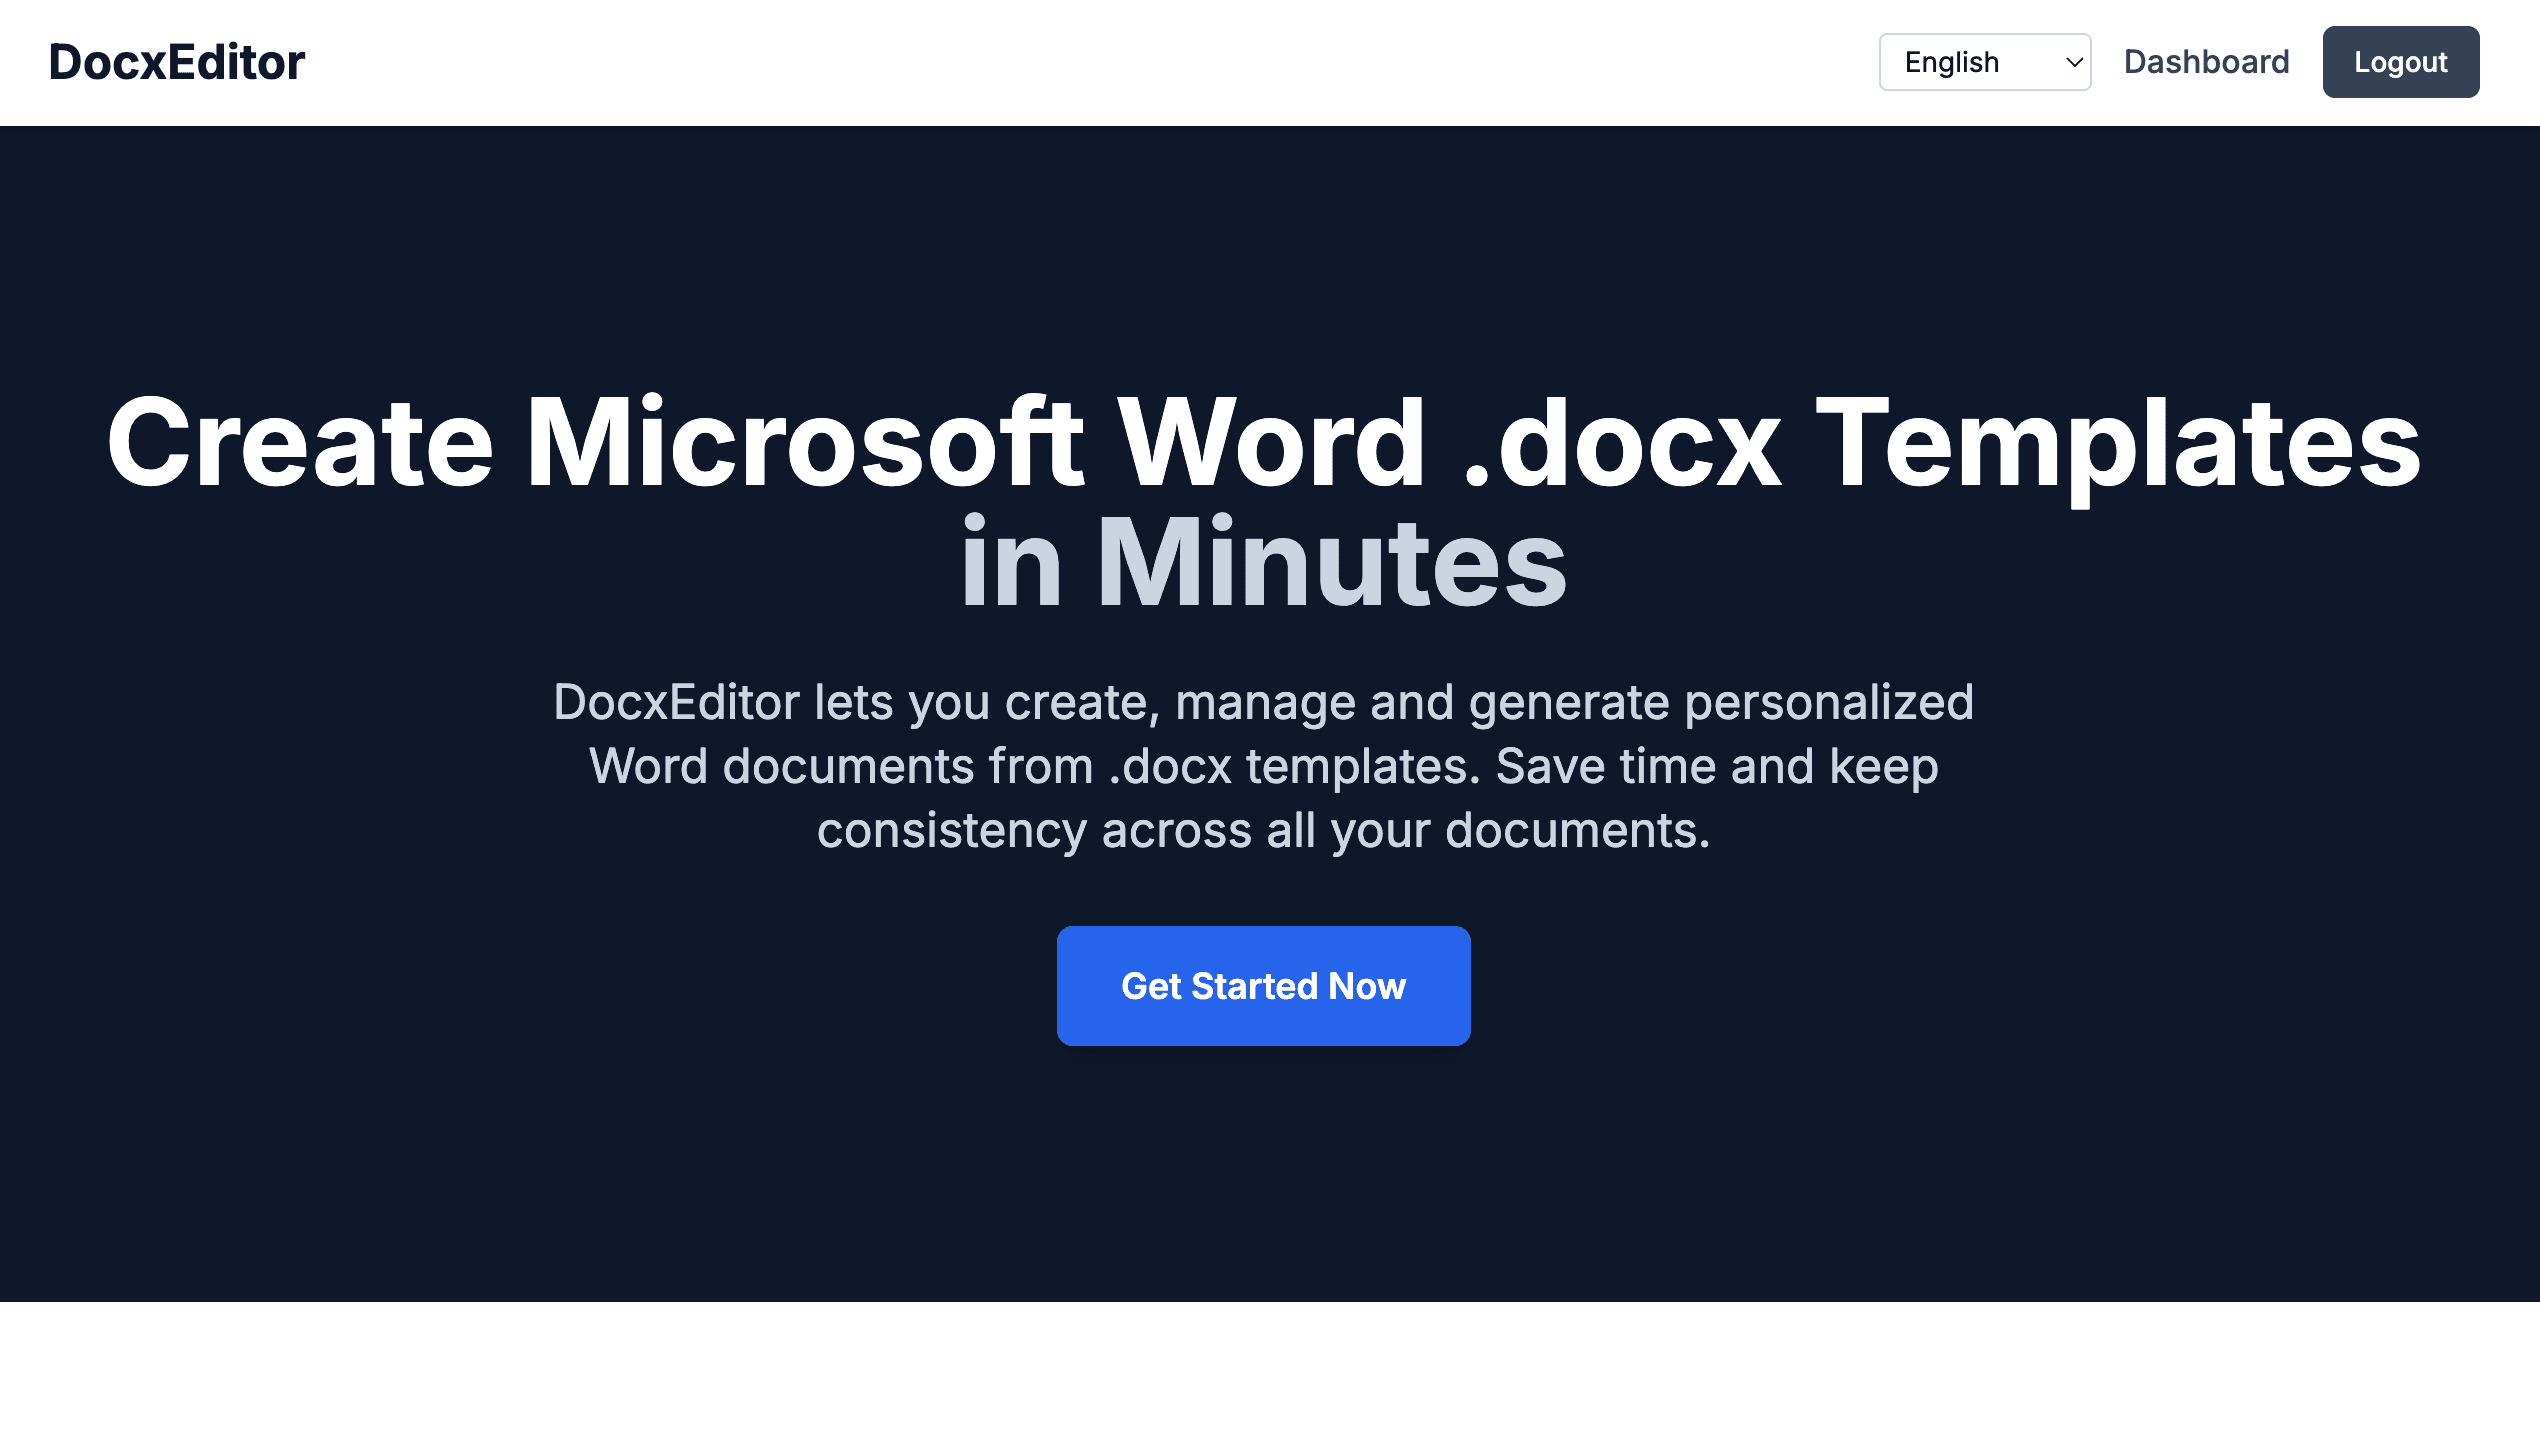
Task: Click the 'in Minutes' heading text
Action: click(x=1263, y=561)
